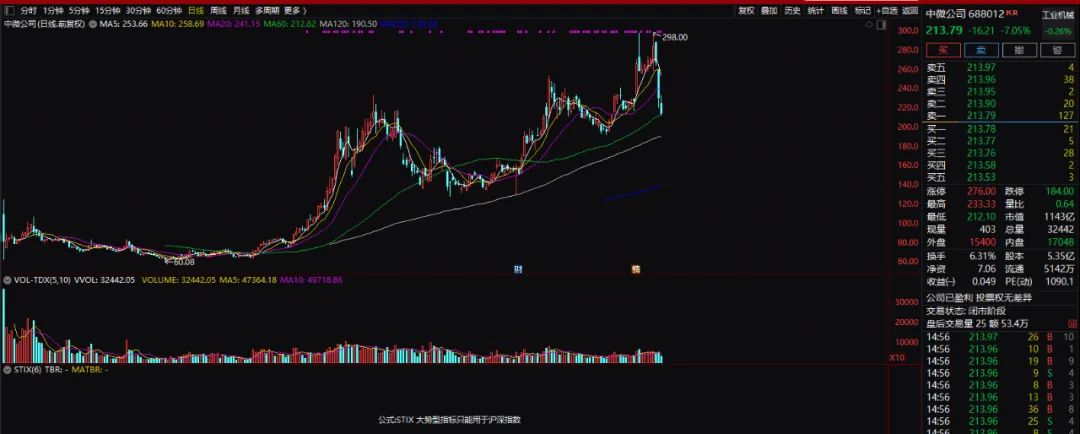
Task: Add stock via +自选 button
Action: point(886,10)
